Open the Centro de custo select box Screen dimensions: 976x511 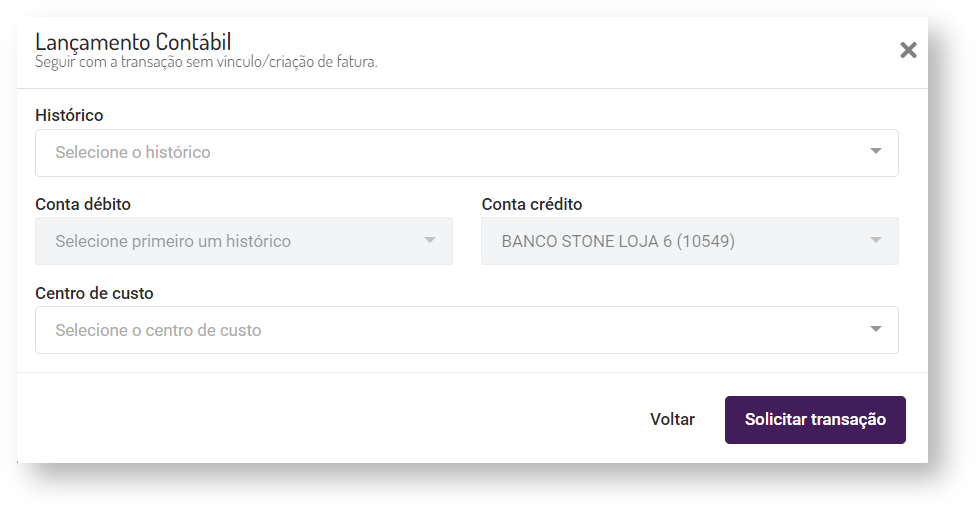point(466,330)
